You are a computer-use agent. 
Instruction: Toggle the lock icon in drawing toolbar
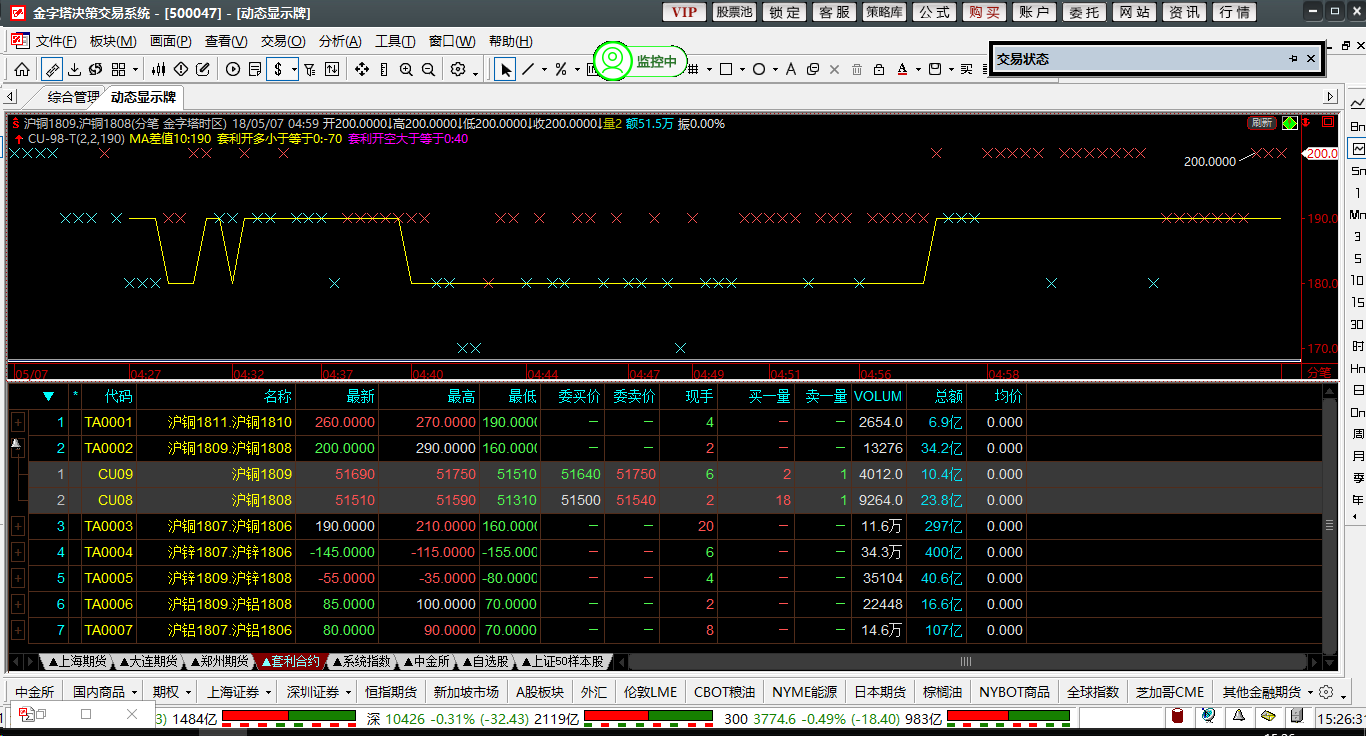(878, 69)
